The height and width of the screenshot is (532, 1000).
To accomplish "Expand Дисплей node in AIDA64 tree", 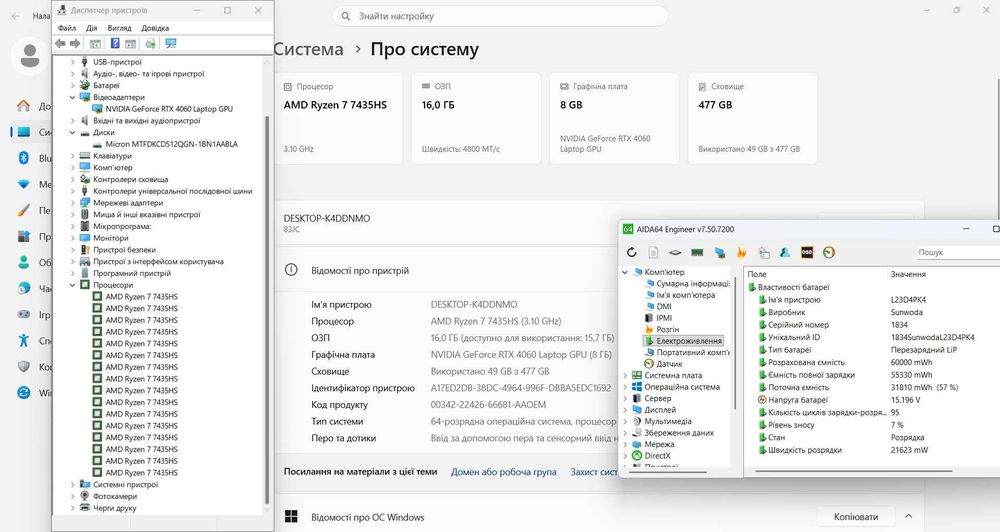I will 625,410.
